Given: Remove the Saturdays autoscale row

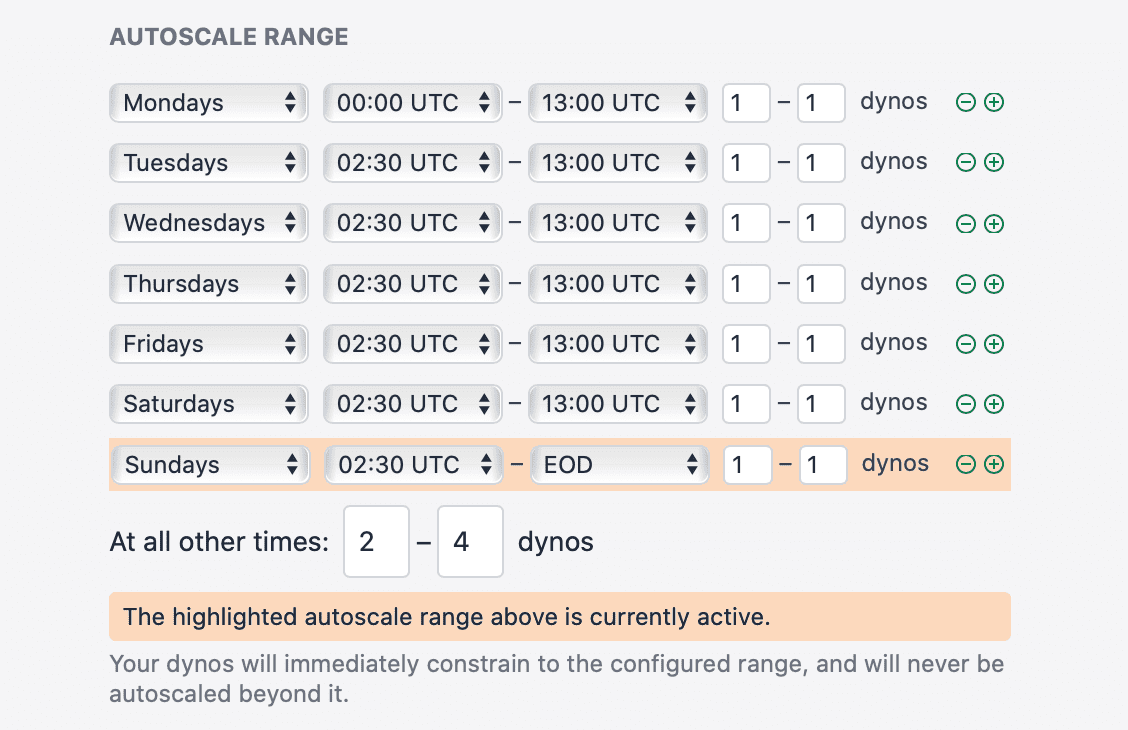Looking at the screenshot, I should tap(964, 403).
